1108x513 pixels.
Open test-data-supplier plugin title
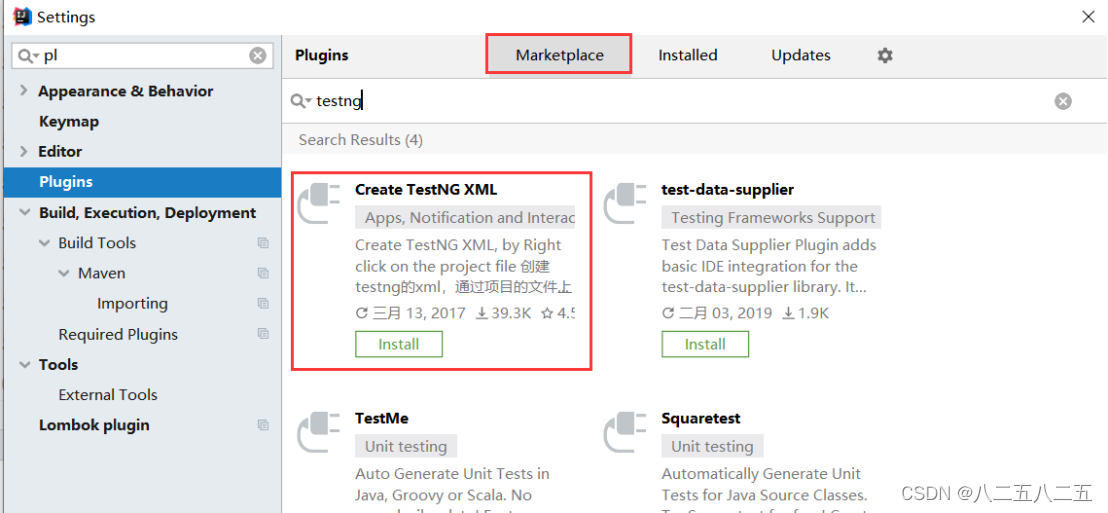[x=728, y=189]
